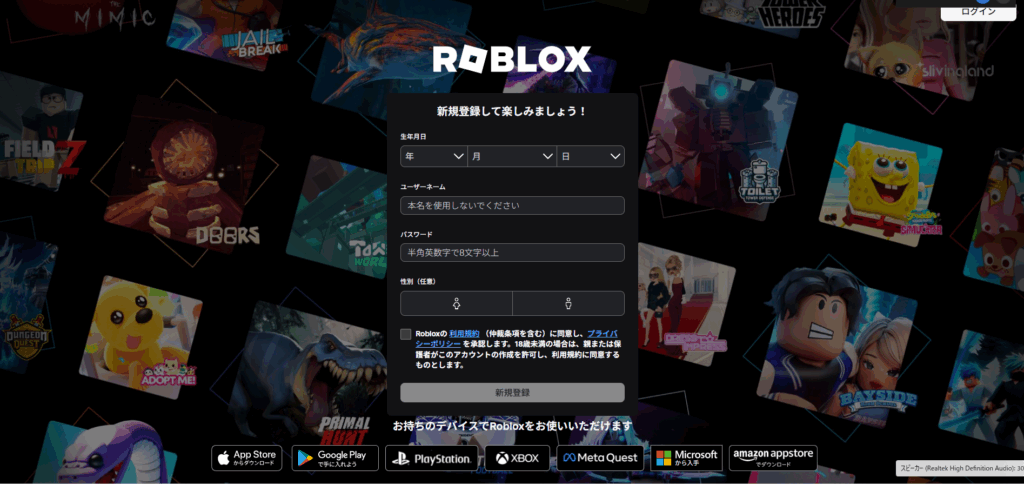Image resolution: width=1024 pixels, height=484 pixels.
Task: Check the terms of use agreement checkbox
Action: 406,334
